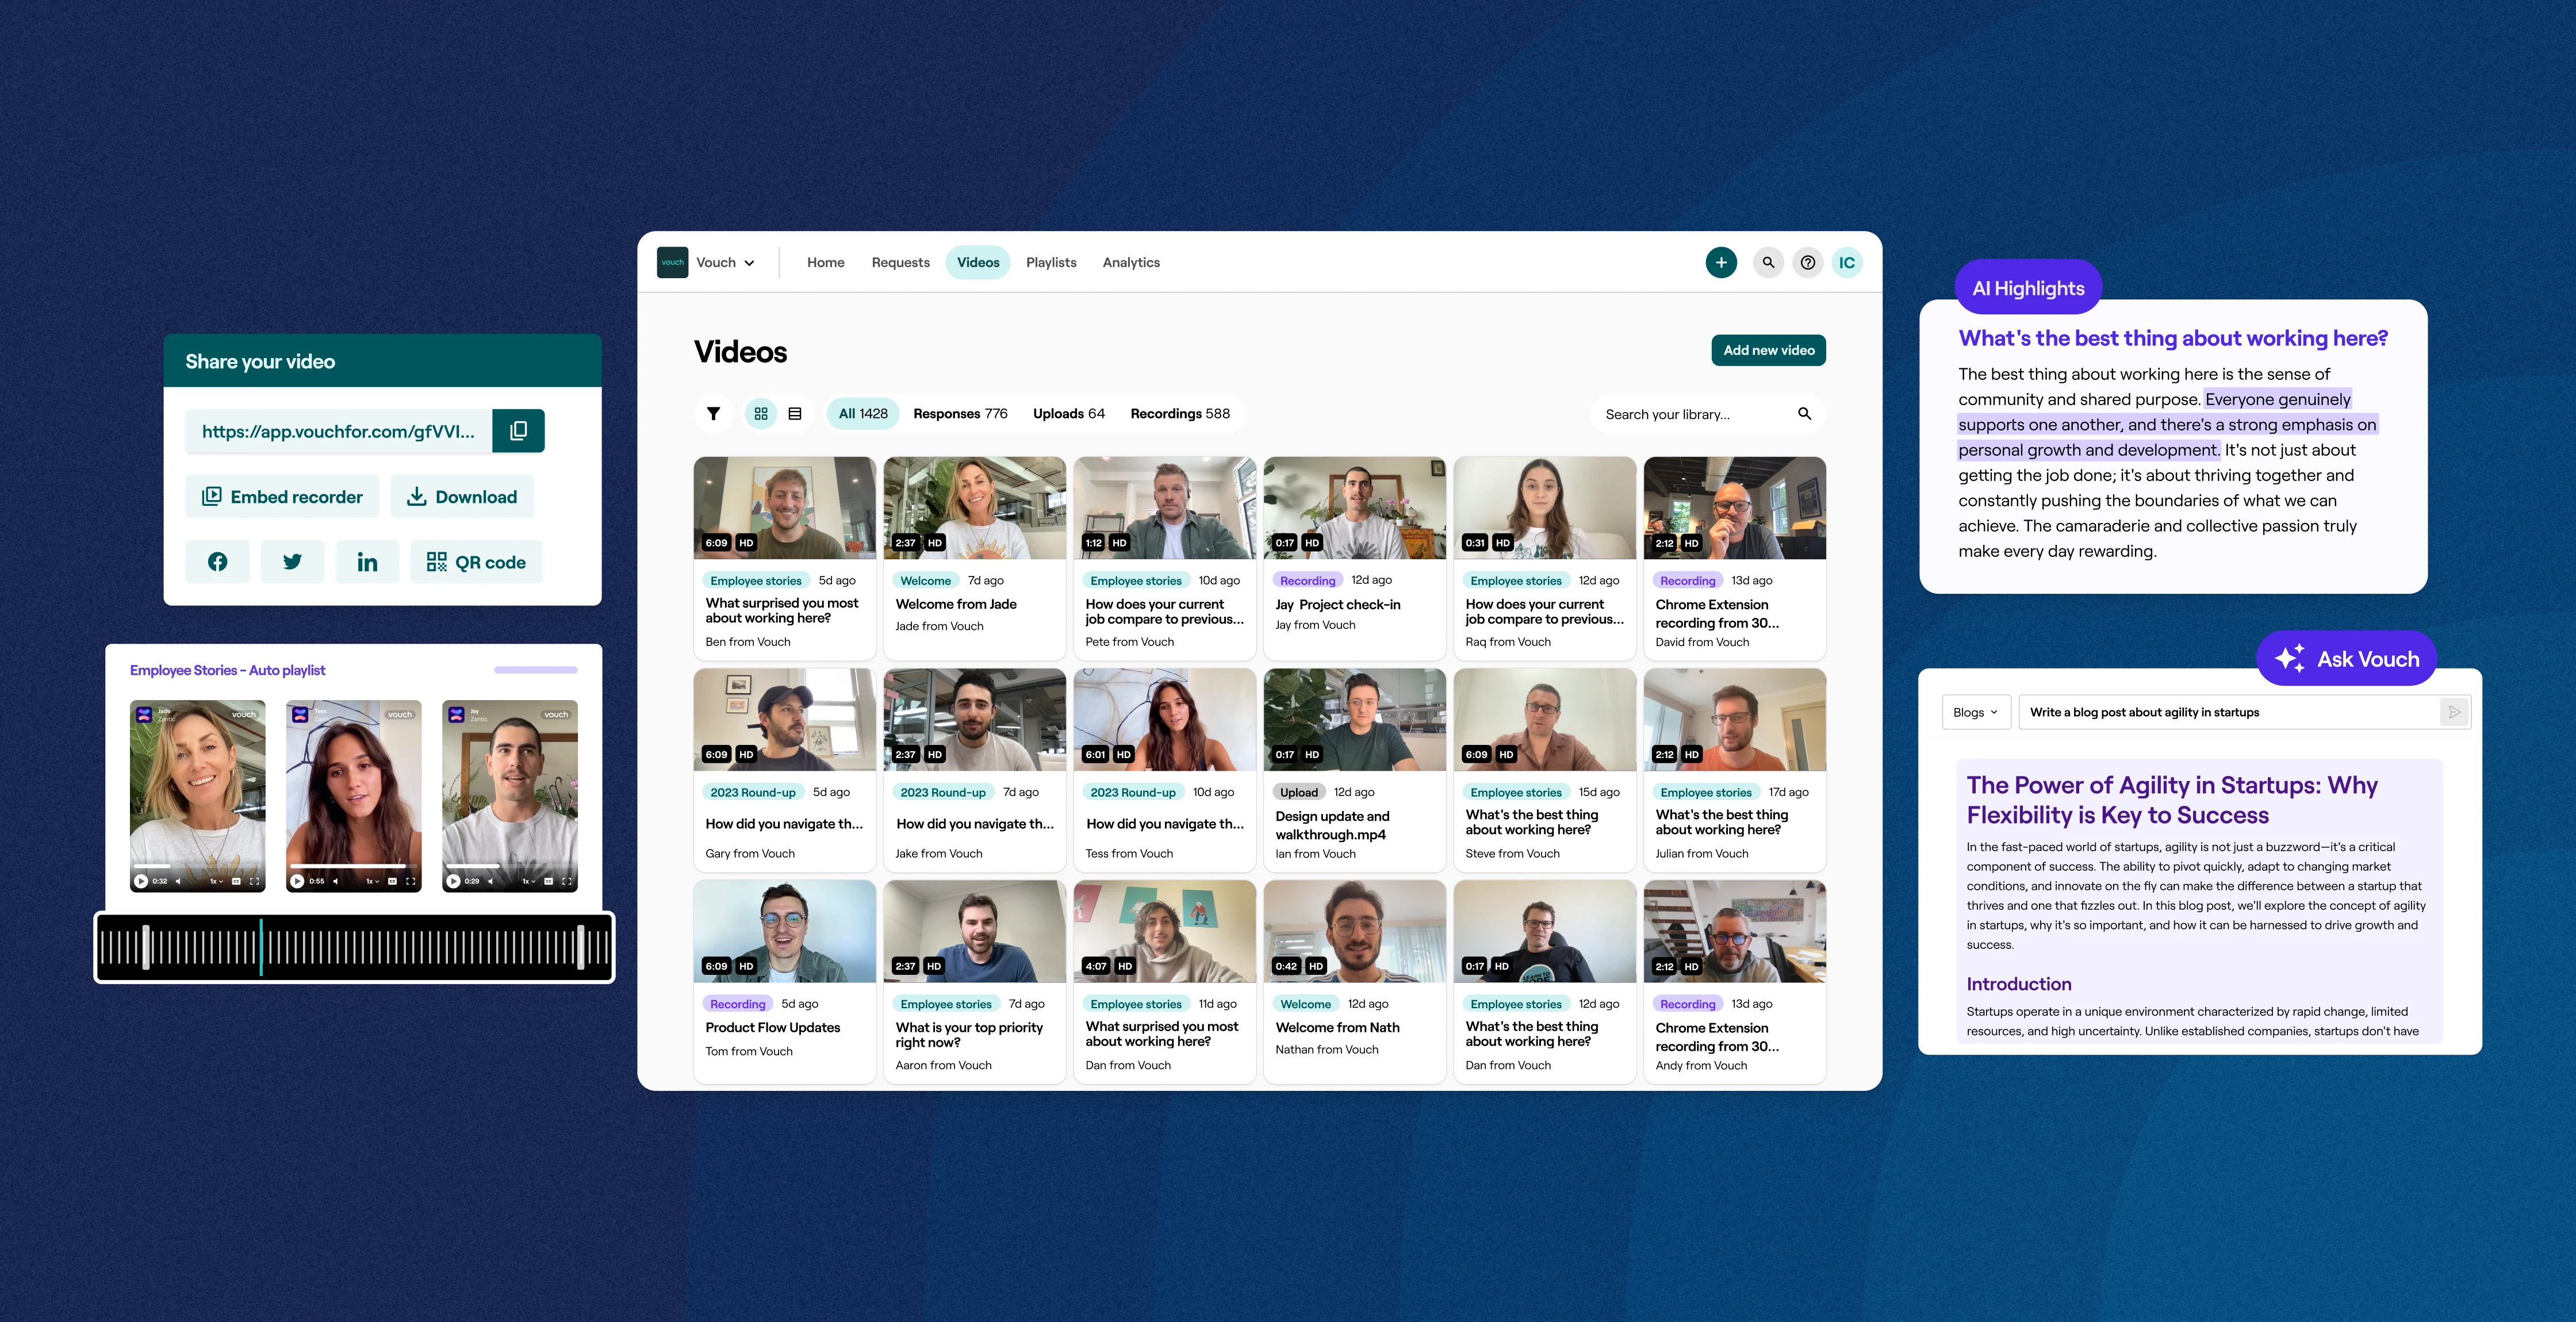Switch to list view layout

pyautogui.click(x=795, y=413)
